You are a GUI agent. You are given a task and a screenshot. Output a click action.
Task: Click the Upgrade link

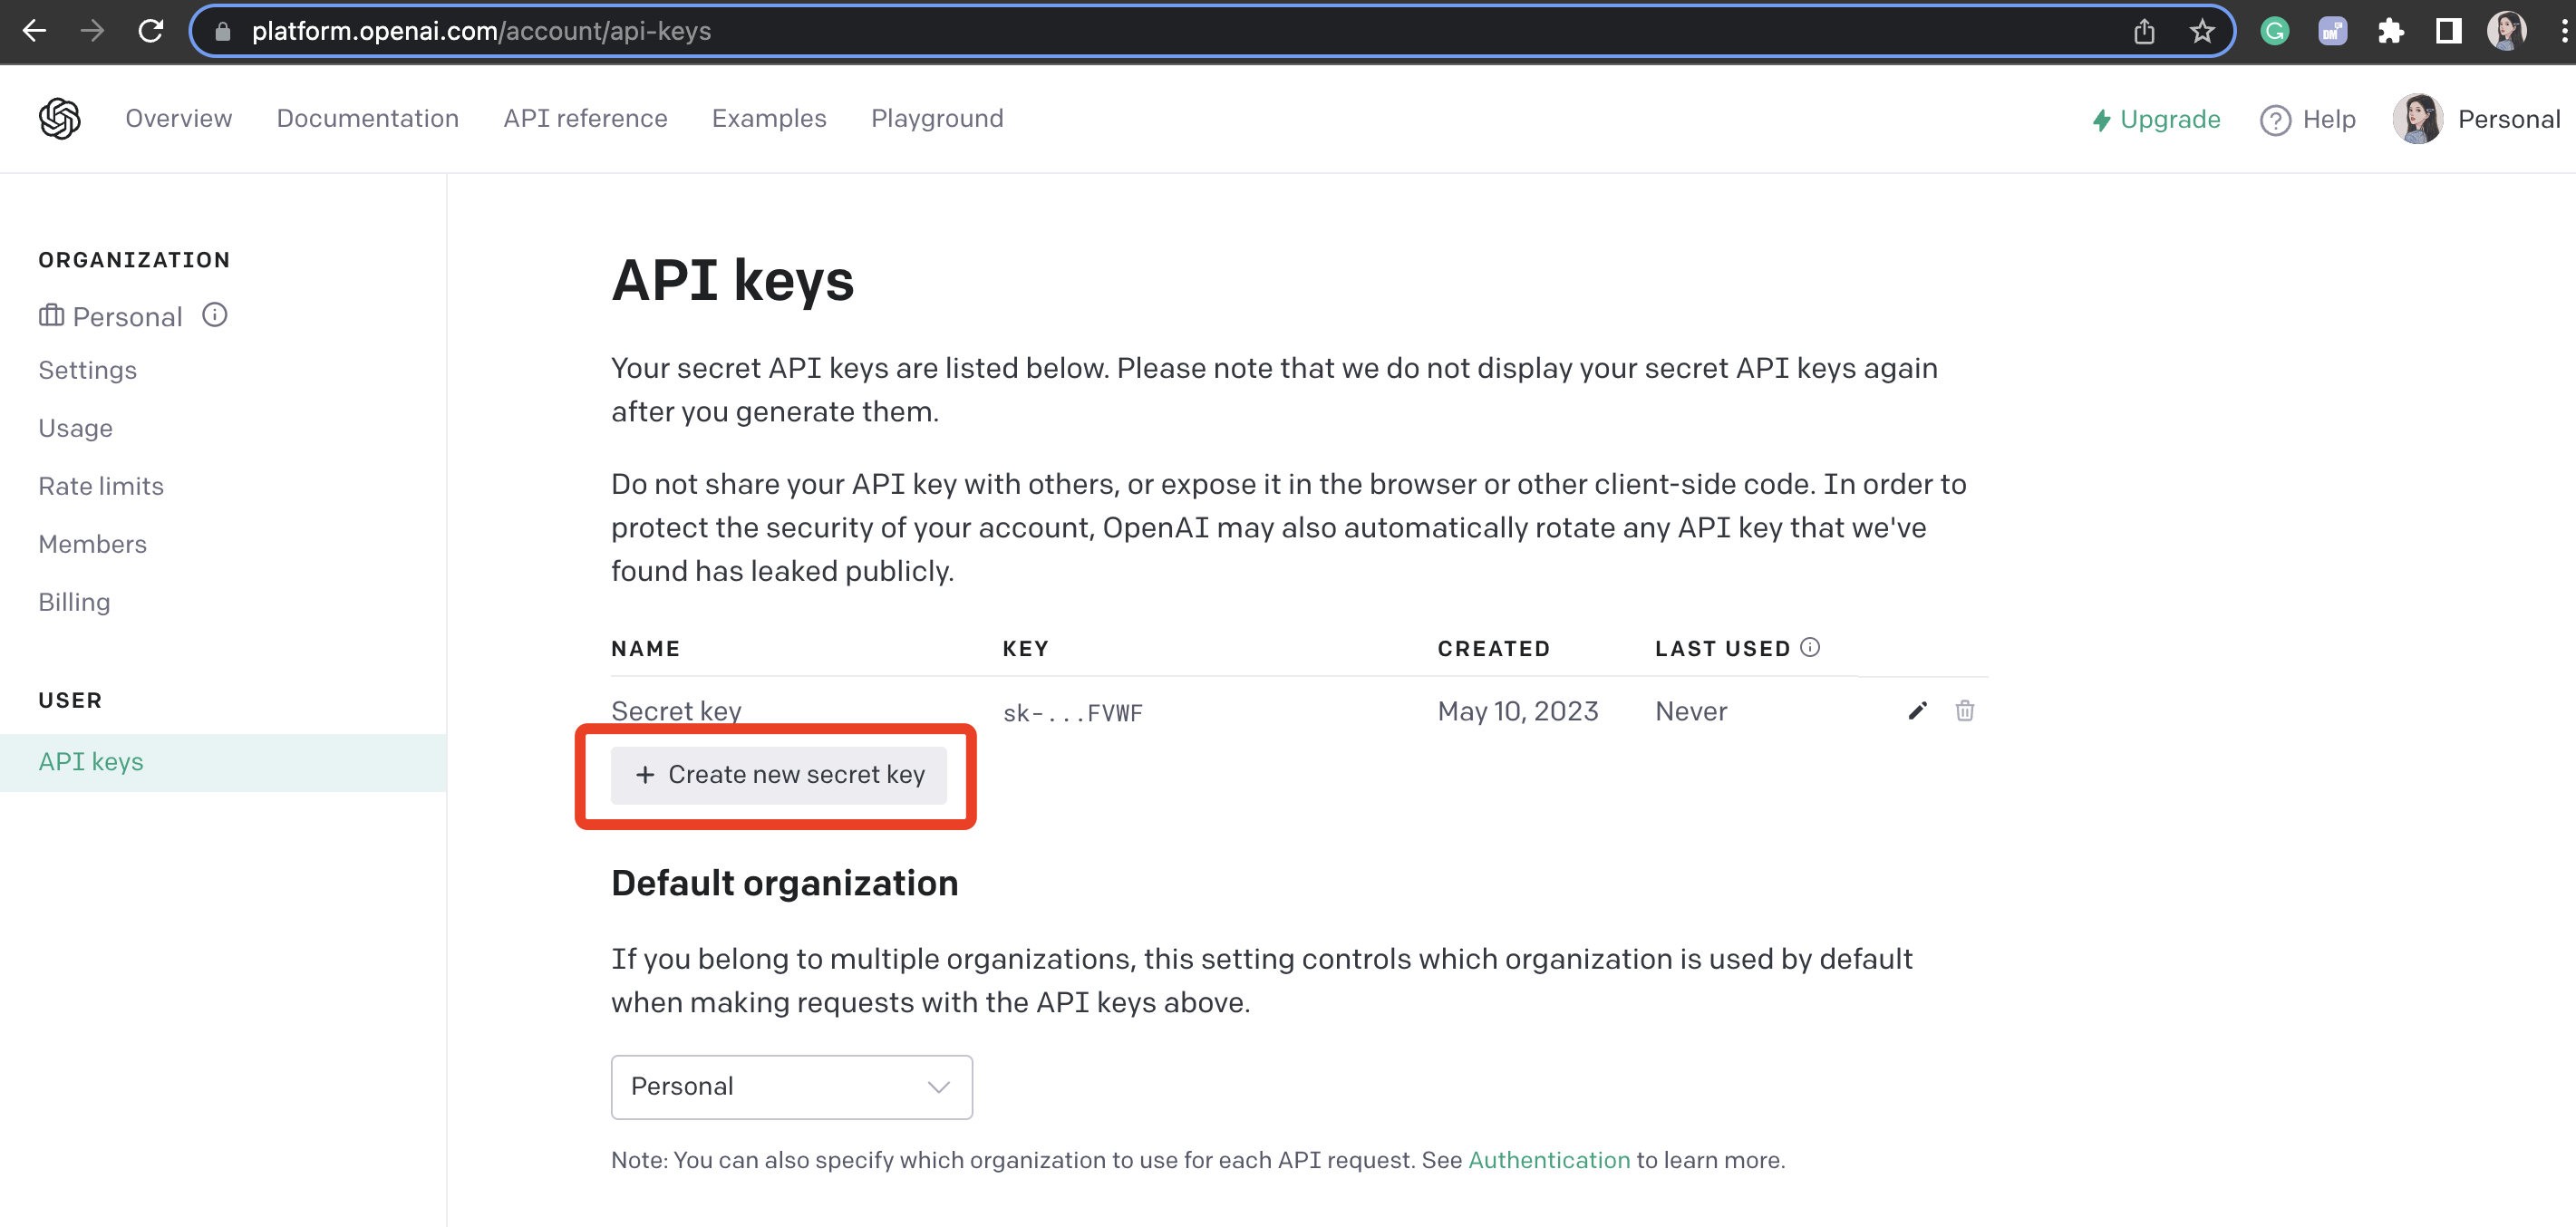point(2169,120)
